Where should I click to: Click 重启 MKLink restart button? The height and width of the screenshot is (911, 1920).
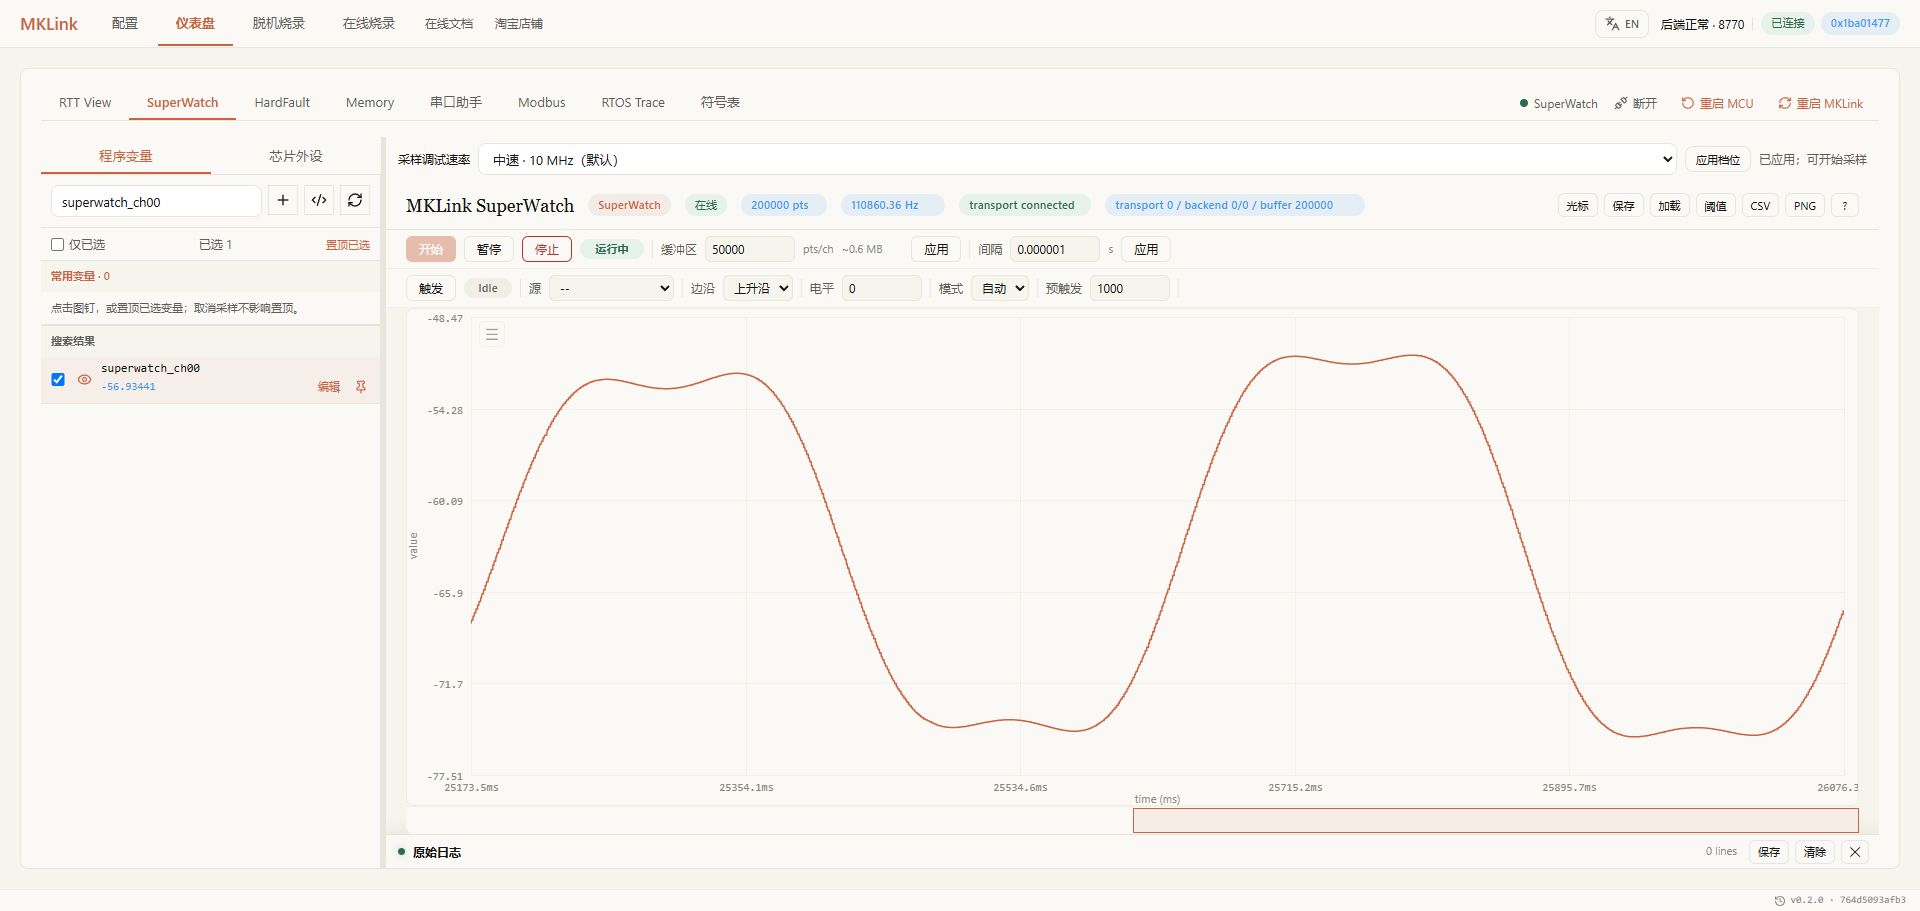point(1820,104)
